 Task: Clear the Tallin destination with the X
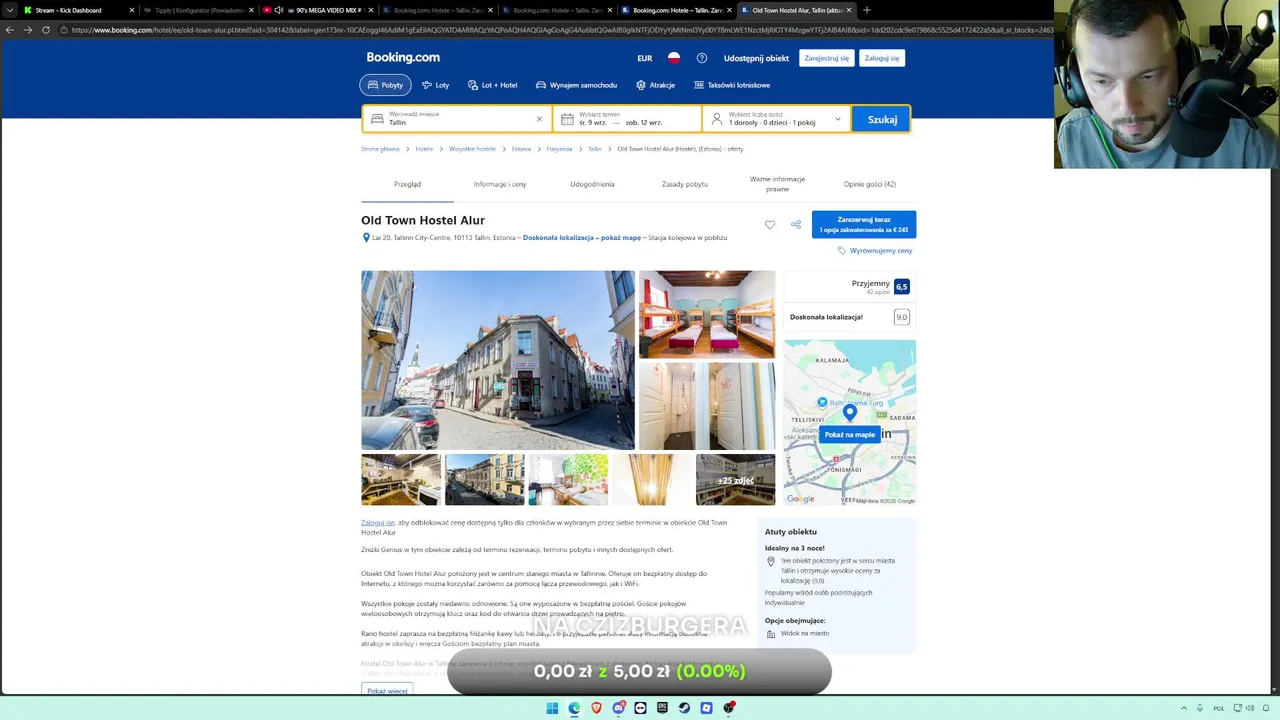539,119
